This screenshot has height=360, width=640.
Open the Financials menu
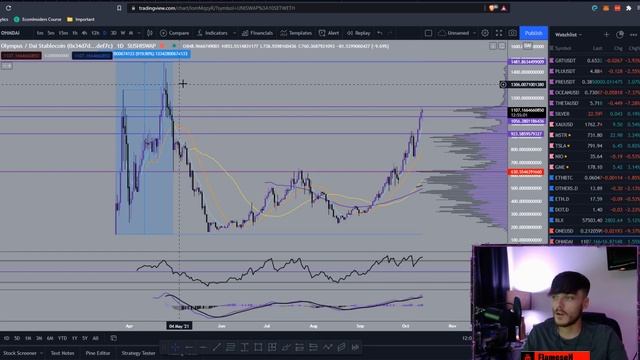click(257, 33)
